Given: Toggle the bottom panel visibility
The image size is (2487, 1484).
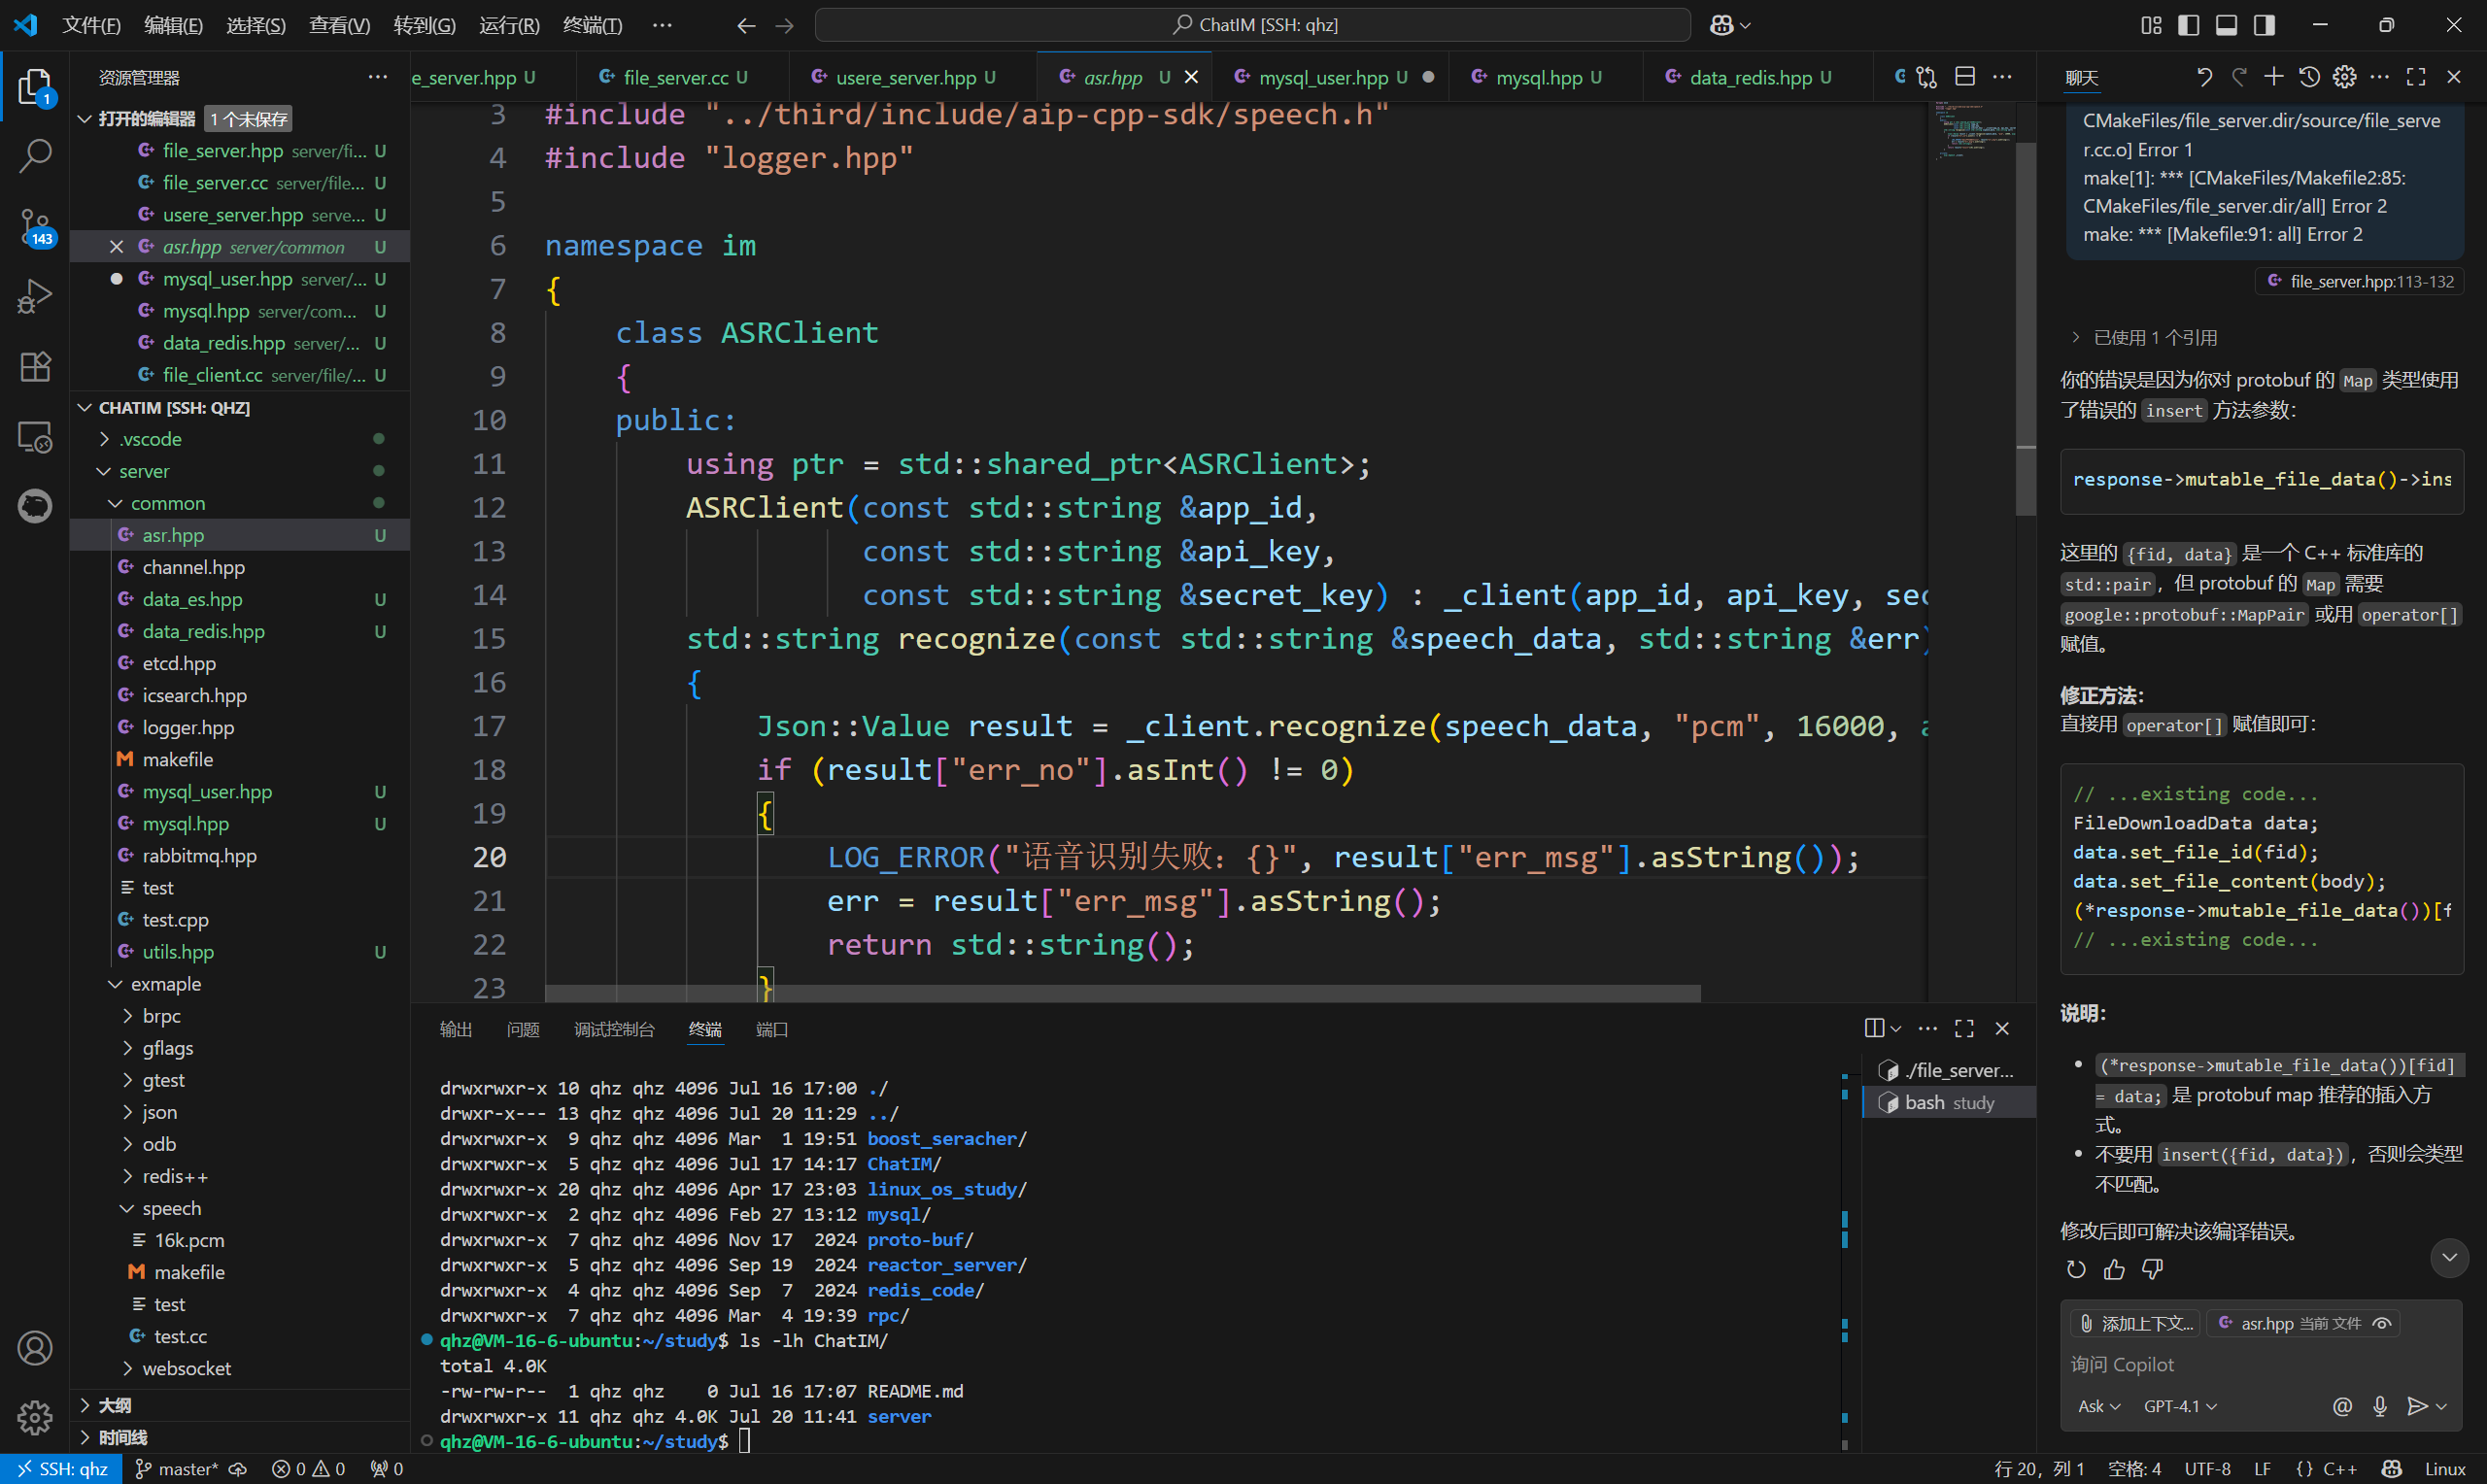Looking at the screenshot, I should (x=2227, y=25).
